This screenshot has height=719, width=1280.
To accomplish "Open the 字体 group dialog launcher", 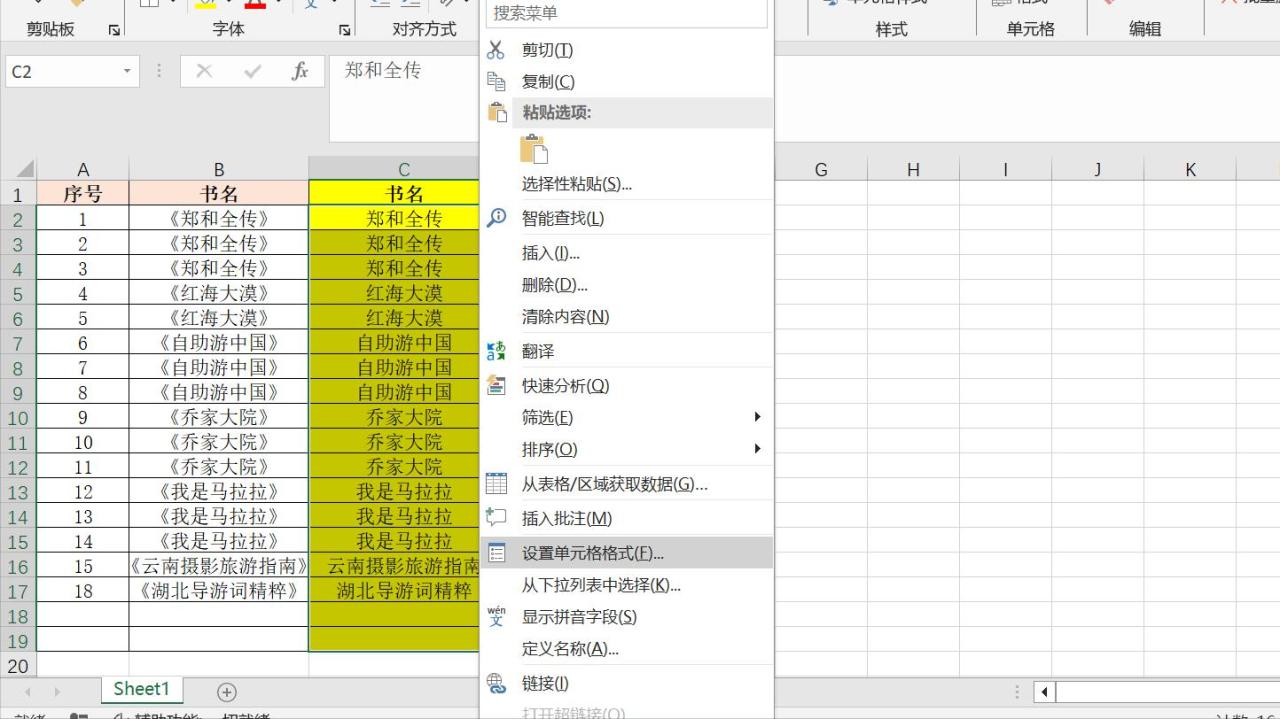I will pos(344,30).
